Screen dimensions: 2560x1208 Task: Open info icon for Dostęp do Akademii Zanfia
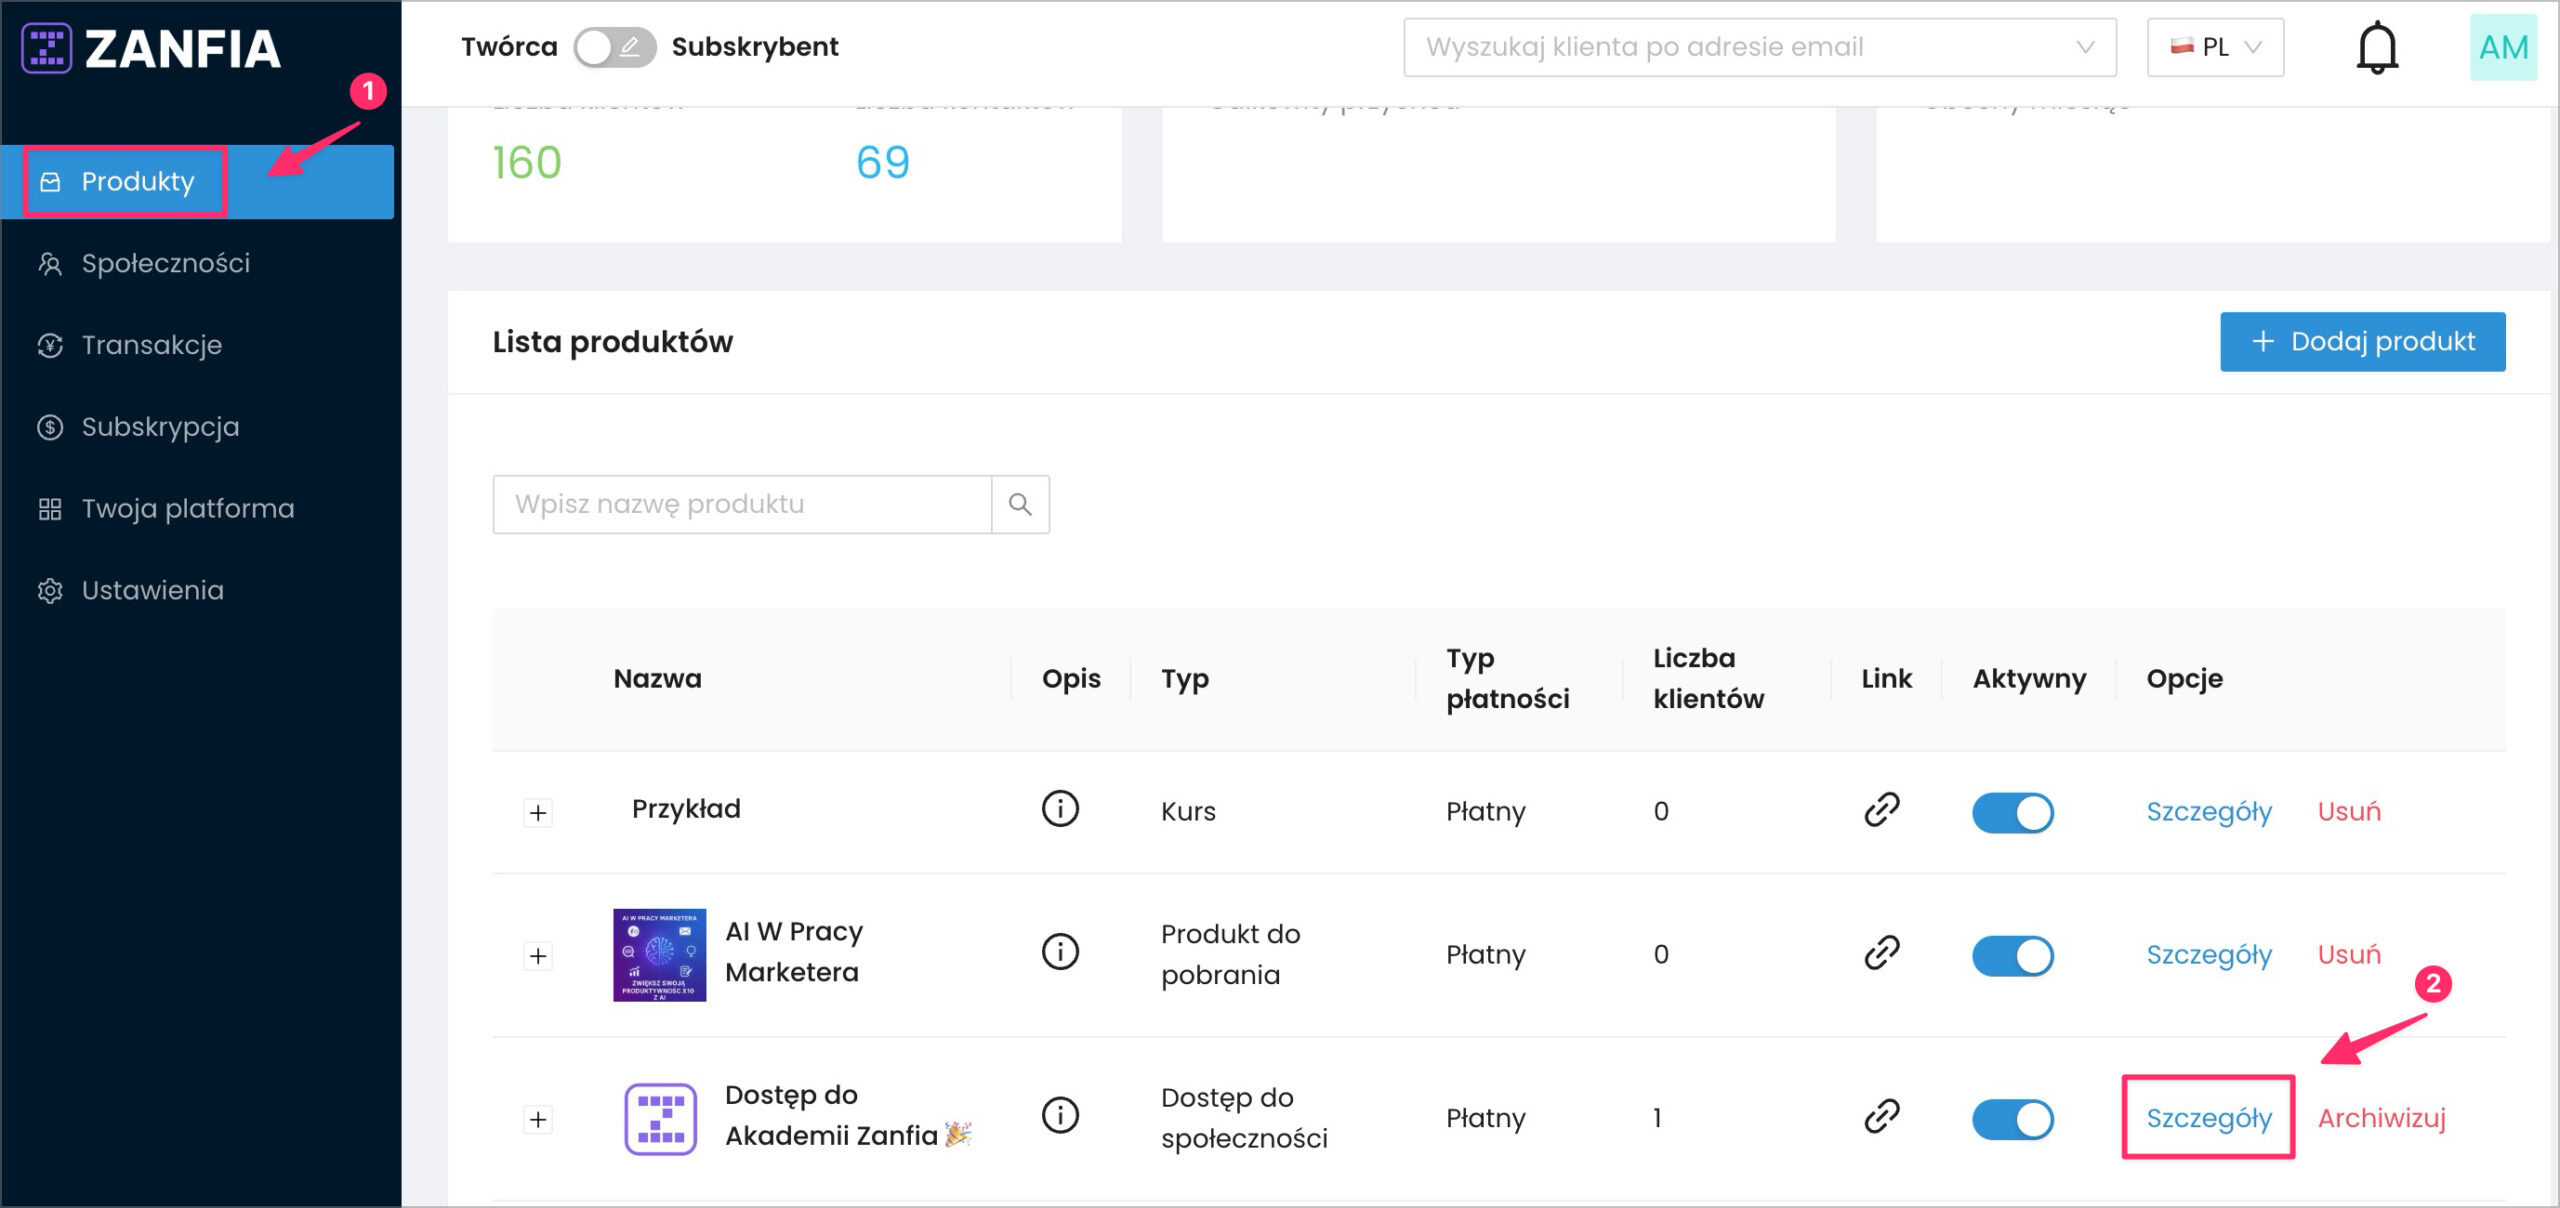[x=1059, y=1115]
